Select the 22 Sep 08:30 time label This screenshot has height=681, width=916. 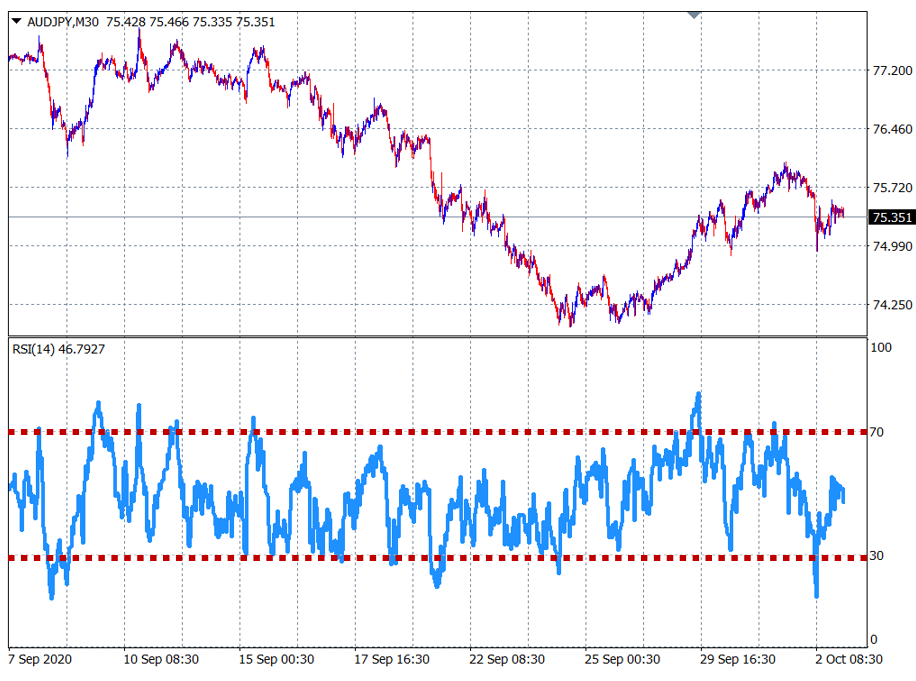[508, 660]
